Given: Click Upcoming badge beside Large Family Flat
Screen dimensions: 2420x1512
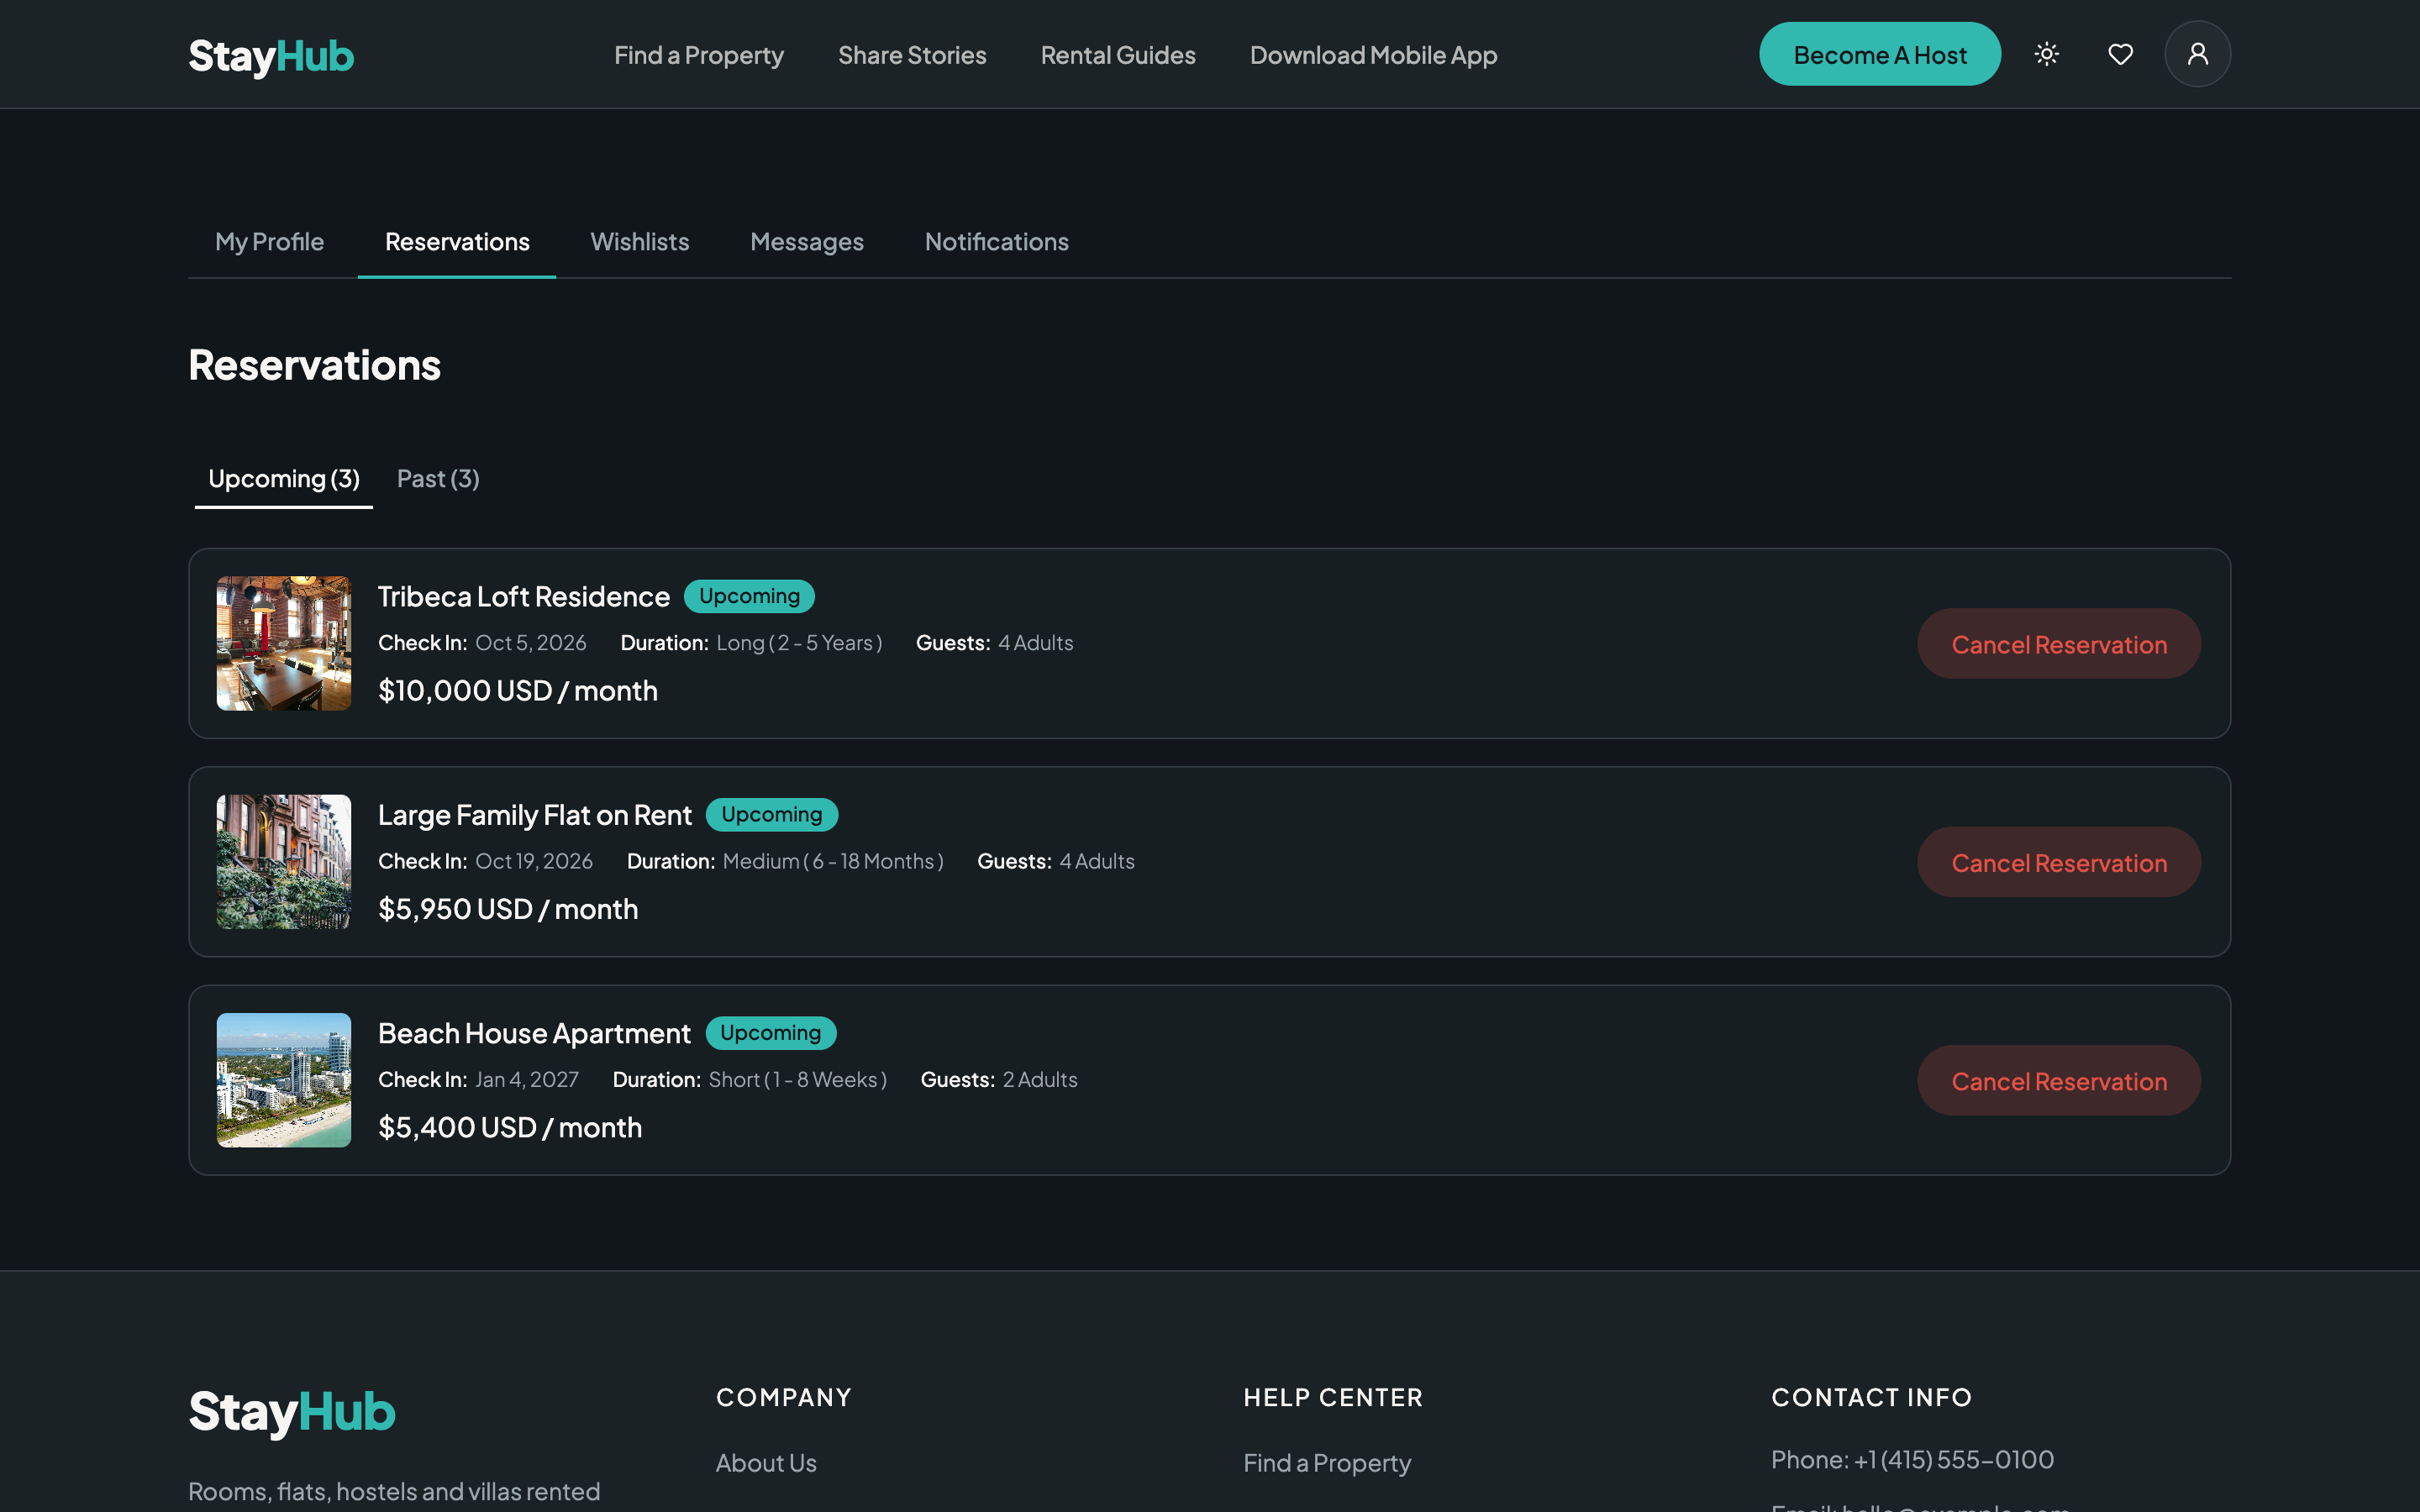Looking at the screenshot, I should point(772,814).
